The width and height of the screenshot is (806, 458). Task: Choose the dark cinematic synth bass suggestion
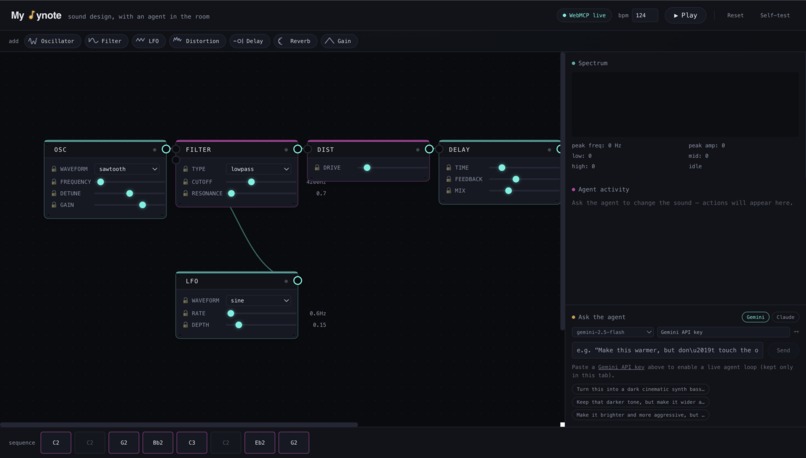point(640,389)
